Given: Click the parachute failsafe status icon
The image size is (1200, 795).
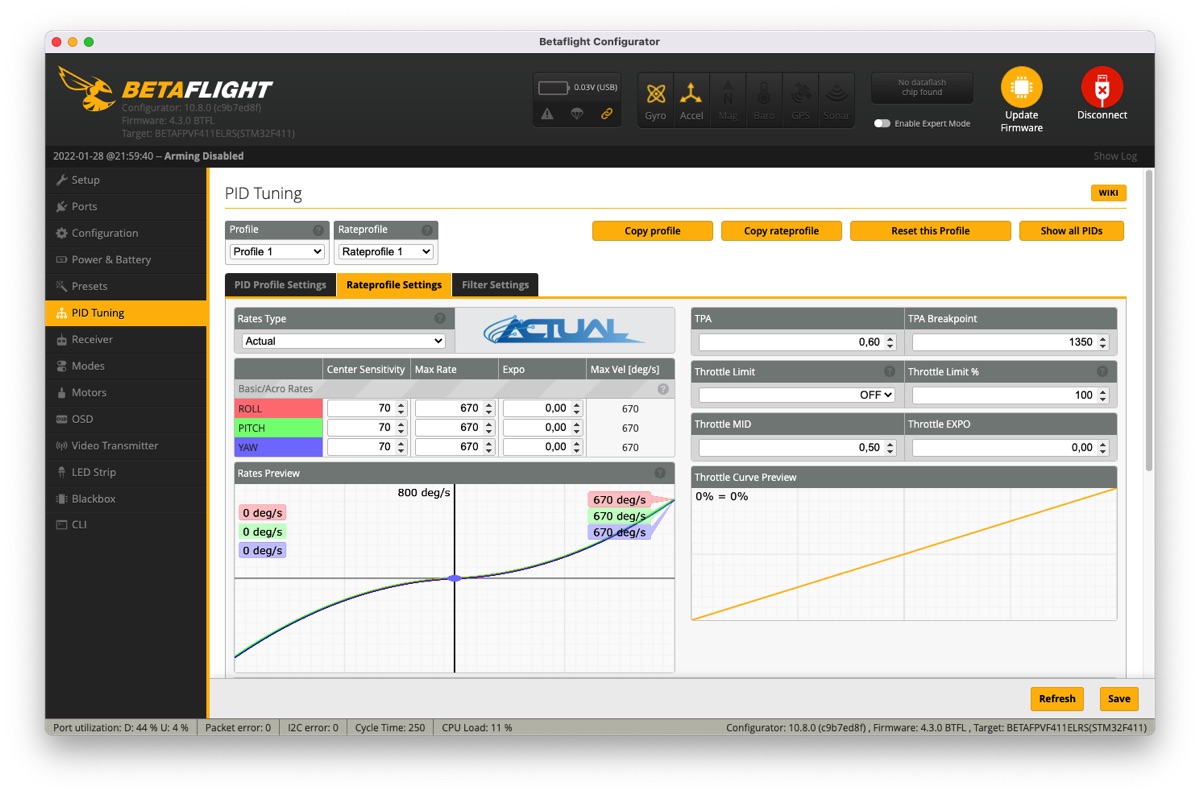Looking at the screenshot, I should pyautogui.click(x=577, y=114).
